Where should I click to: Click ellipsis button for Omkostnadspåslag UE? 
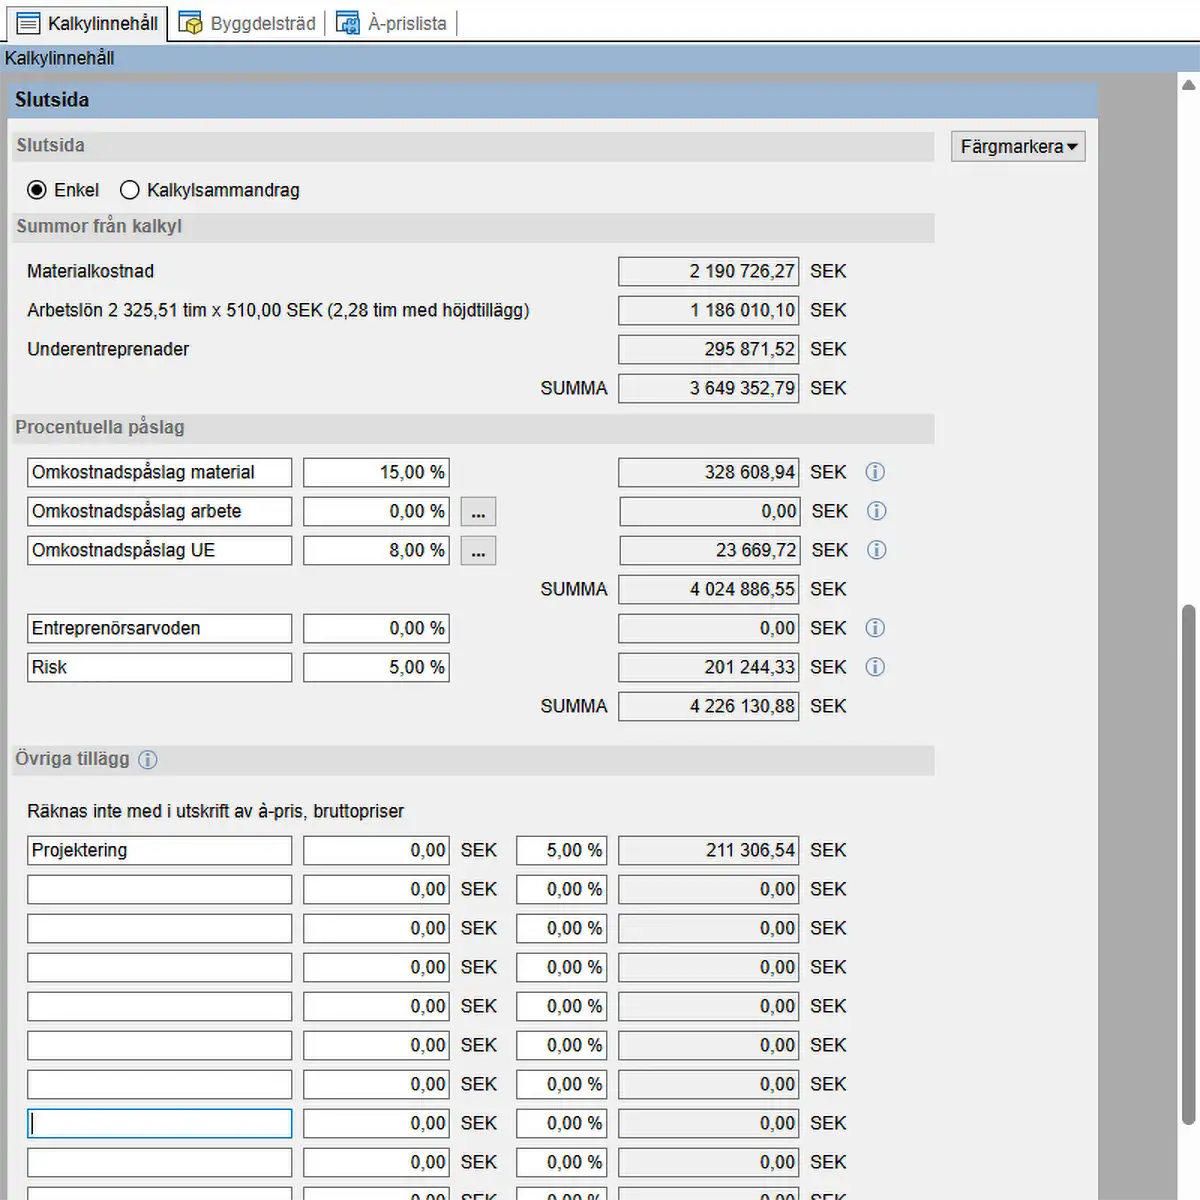[478, 551]
